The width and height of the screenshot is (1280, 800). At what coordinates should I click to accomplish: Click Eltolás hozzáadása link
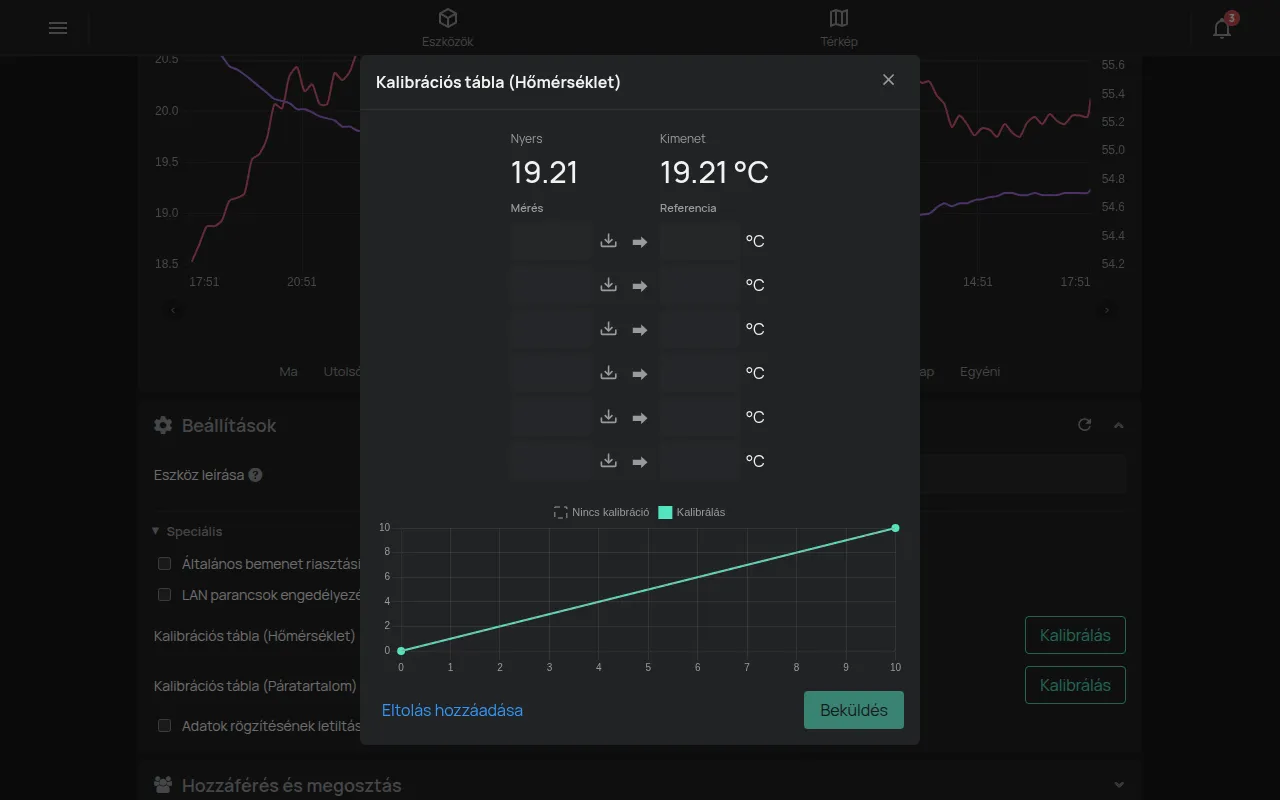pyautogui.click(x=452, y=710)
